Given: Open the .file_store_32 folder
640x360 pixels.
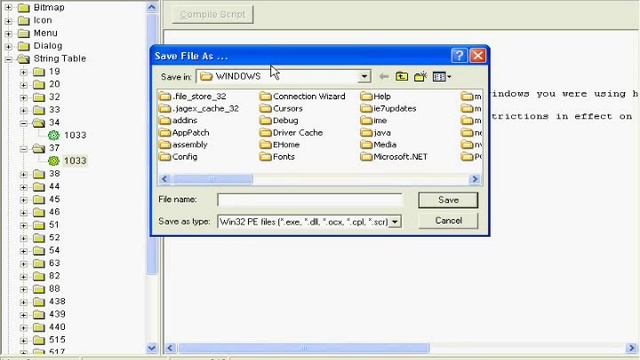Looking at the screenshot, I should pos(193,97).
